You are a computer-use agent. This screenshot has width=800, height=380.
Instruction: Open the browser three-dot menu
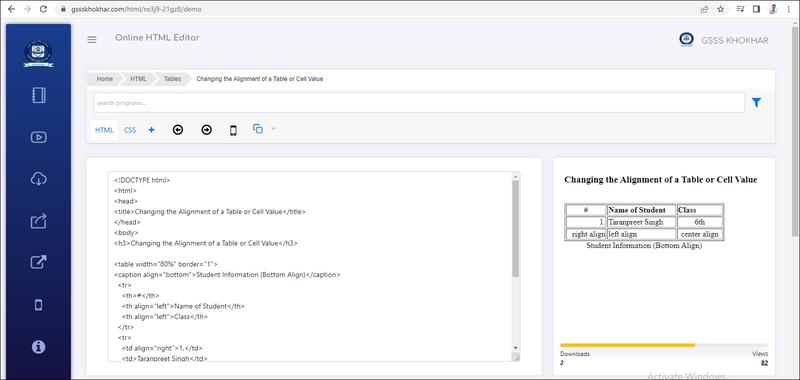coord(790,9)
